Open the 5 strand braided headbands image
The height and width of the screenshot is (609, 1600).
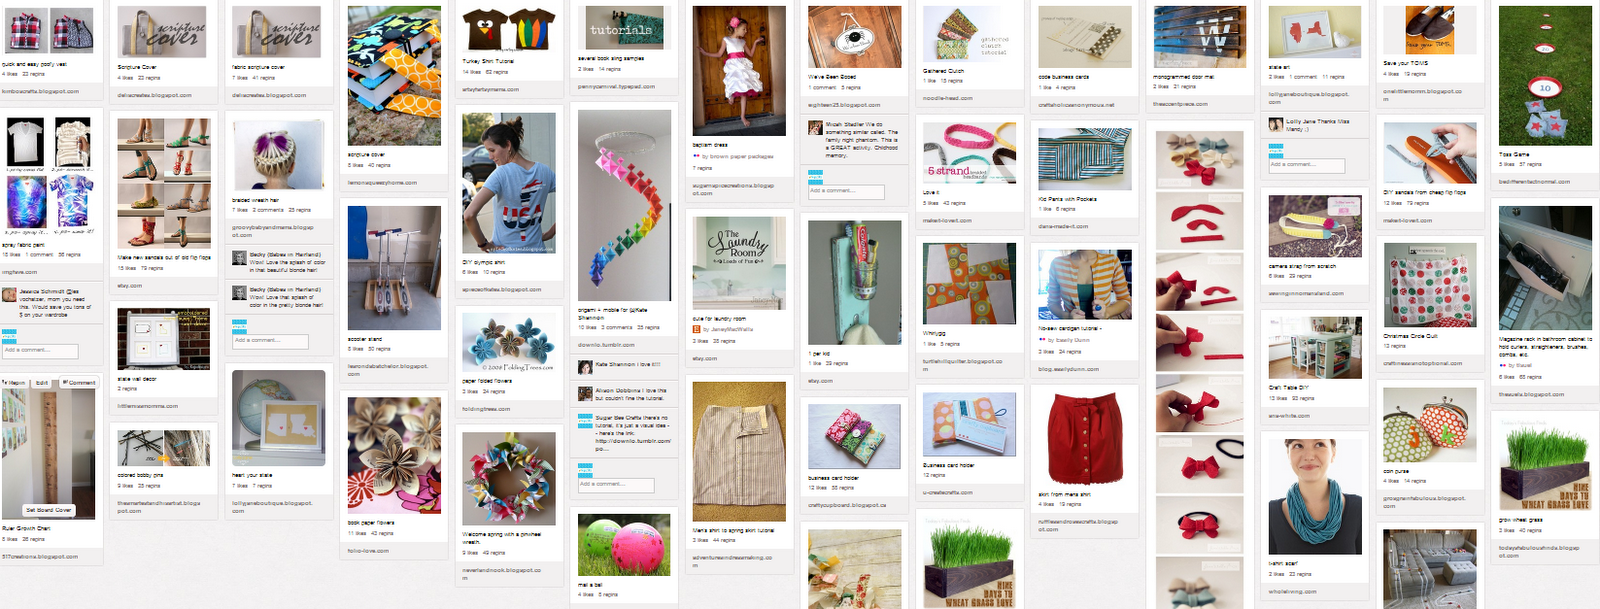(x=969, y=152)
